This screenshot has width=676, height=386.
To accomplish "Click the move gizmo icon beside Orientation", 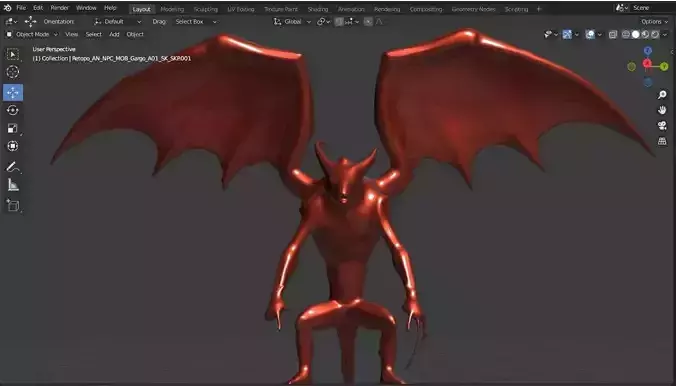I will point(30,22).
